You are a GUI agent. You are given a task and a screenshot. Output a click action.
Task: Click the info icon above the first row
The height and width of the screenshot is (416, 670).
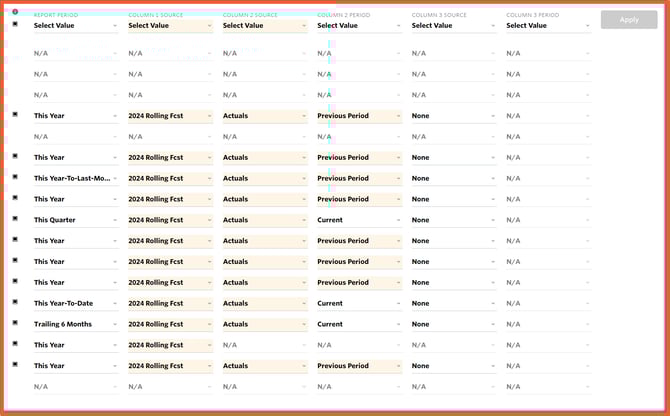coord(15,12)
